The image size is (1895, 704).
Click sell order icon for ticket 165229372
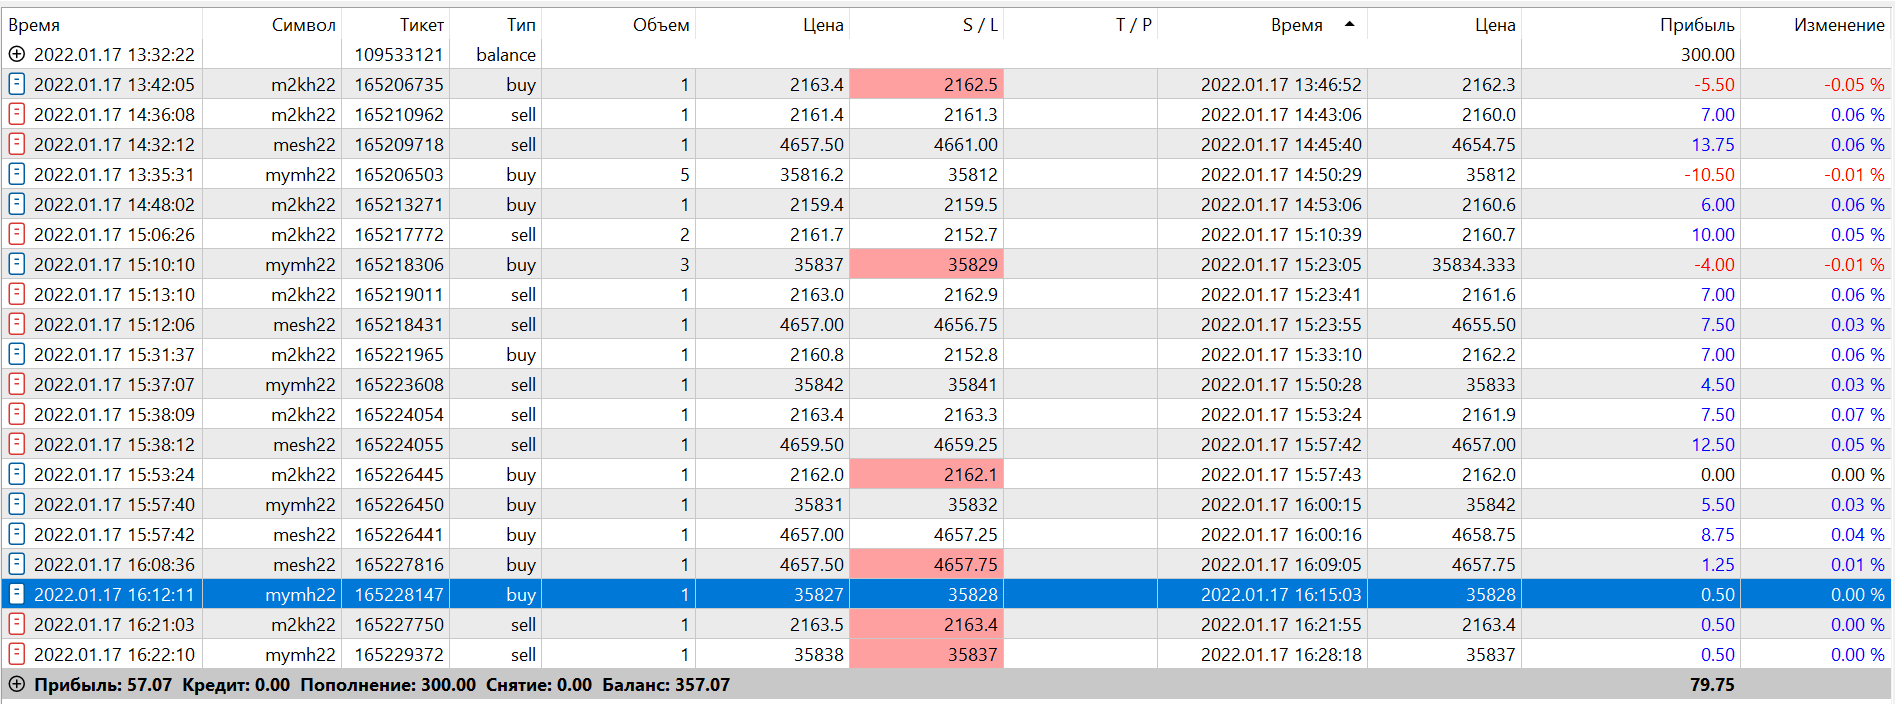click(x=17, y=654)
